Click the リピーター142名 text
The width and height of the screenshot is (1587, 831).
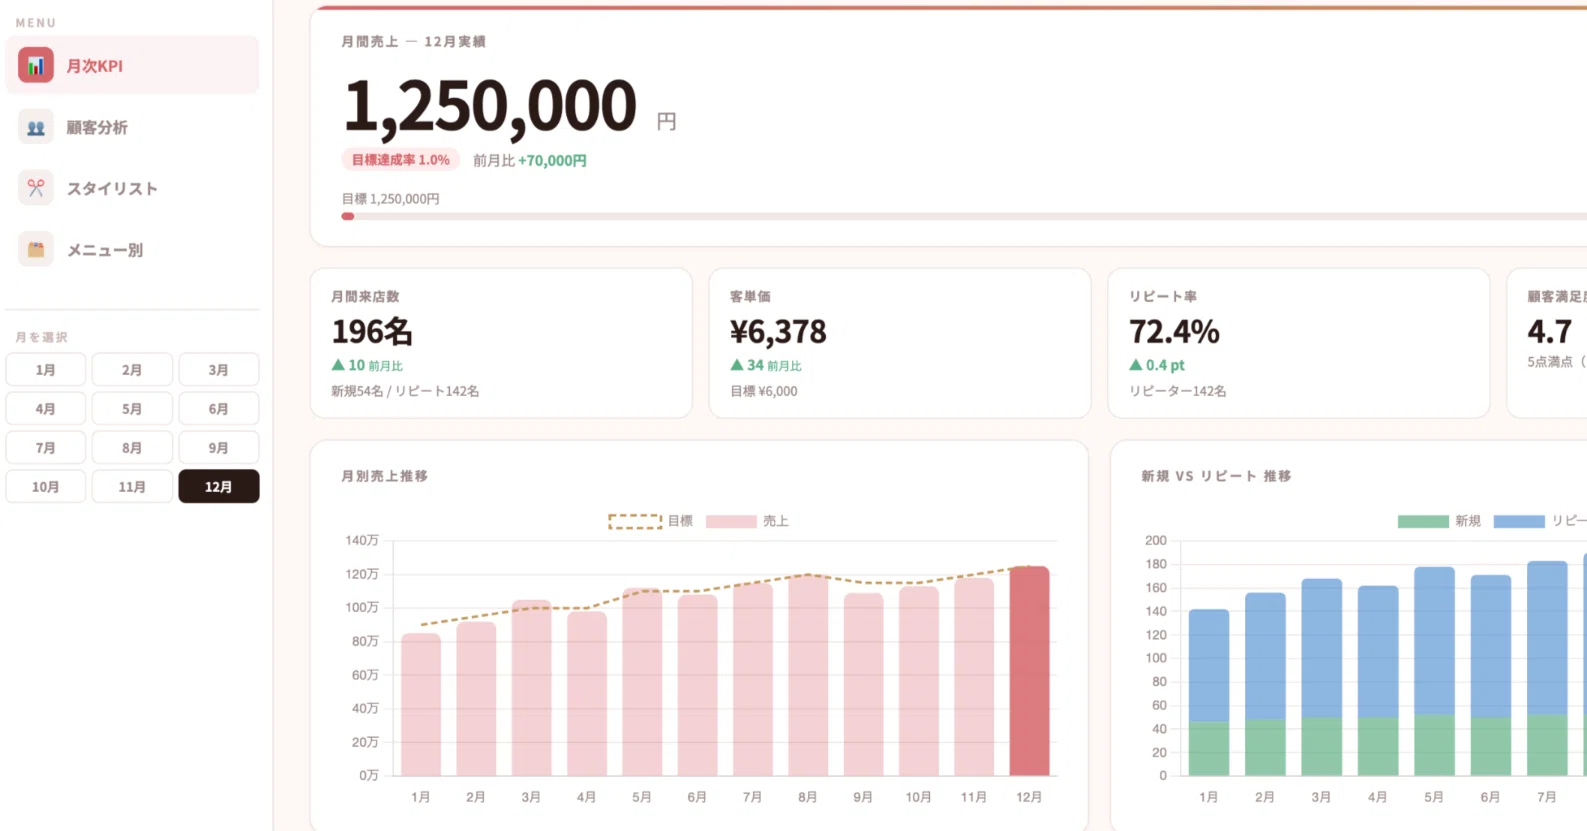click(1178, 391)
